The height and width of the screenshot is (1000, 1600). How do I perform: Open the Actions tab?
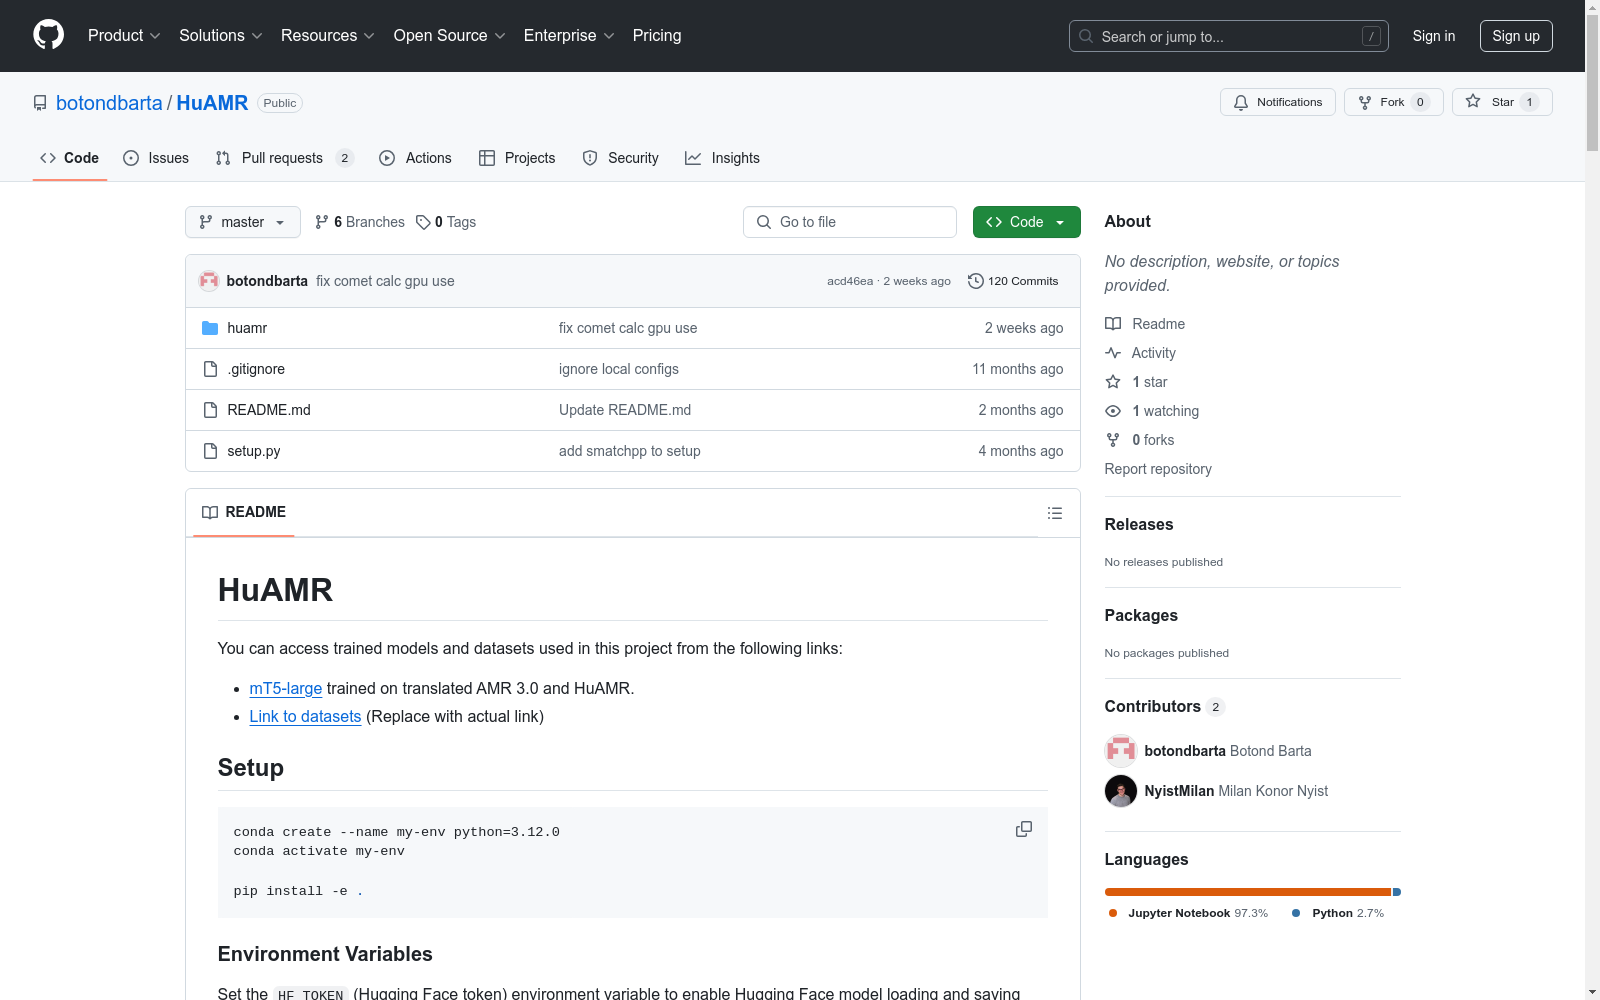coord(416,158)
